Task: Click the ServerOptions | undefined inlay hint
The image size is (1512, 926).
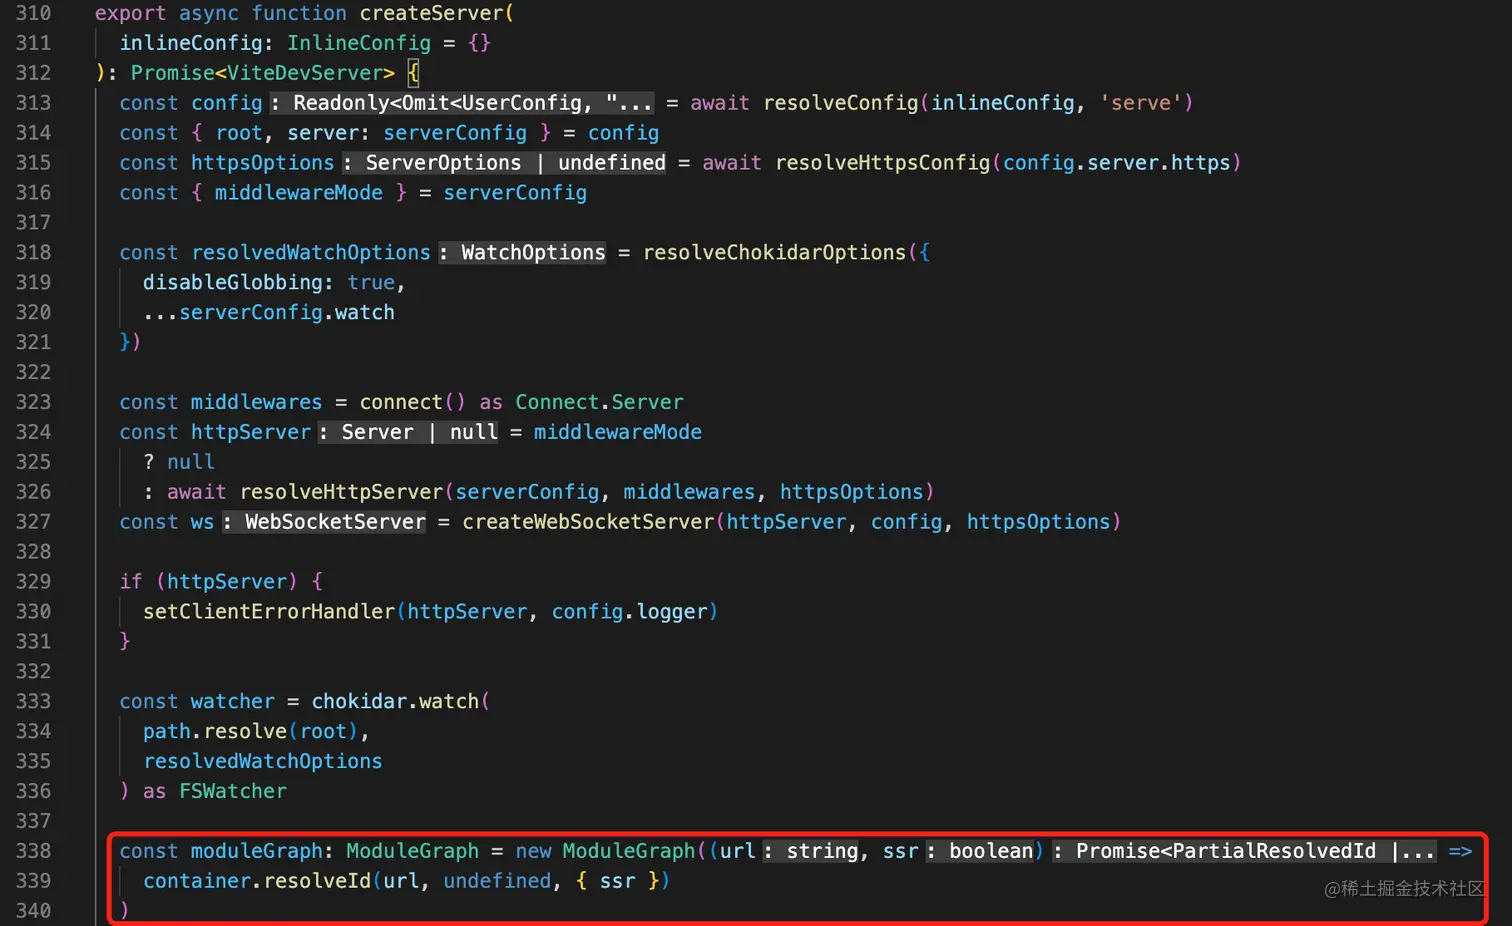Action: coord(504,163)
